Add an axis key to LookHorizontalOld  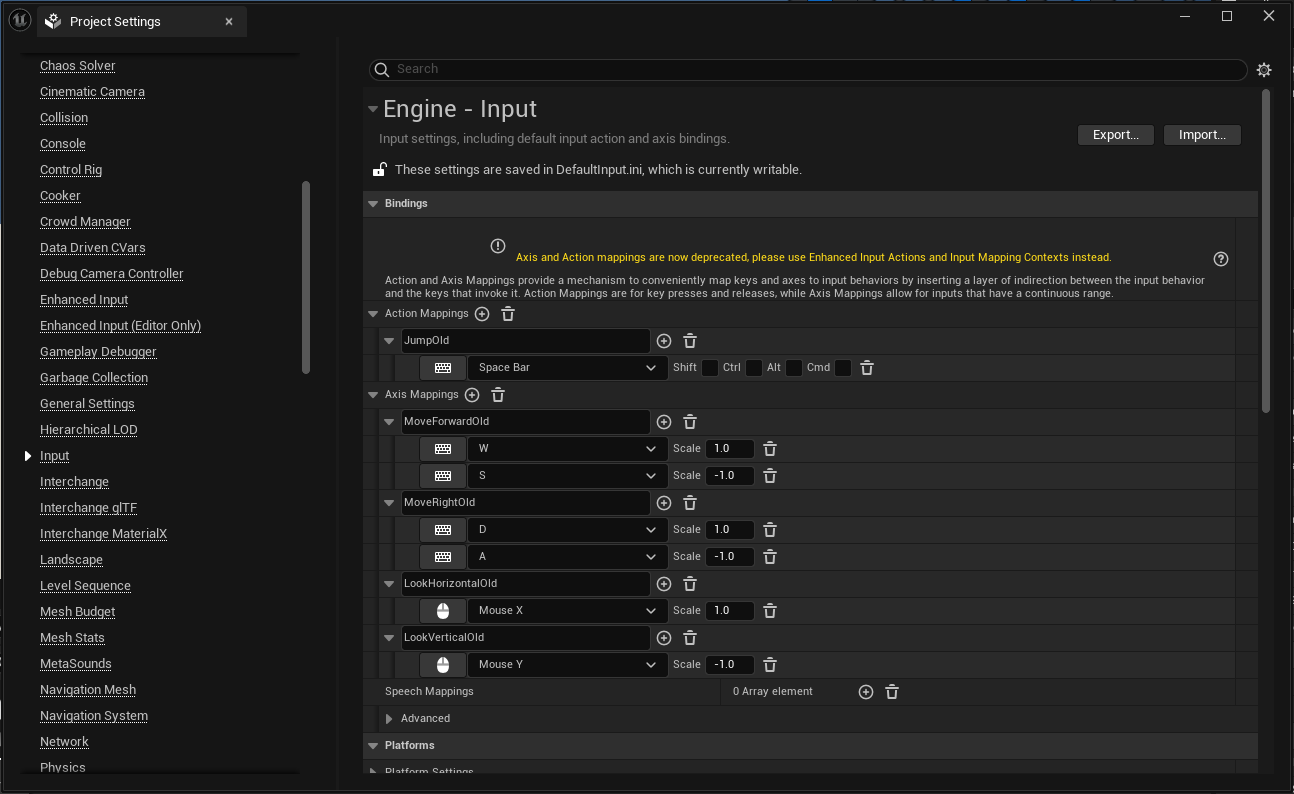pyautogui.click(x=664, y=584)
